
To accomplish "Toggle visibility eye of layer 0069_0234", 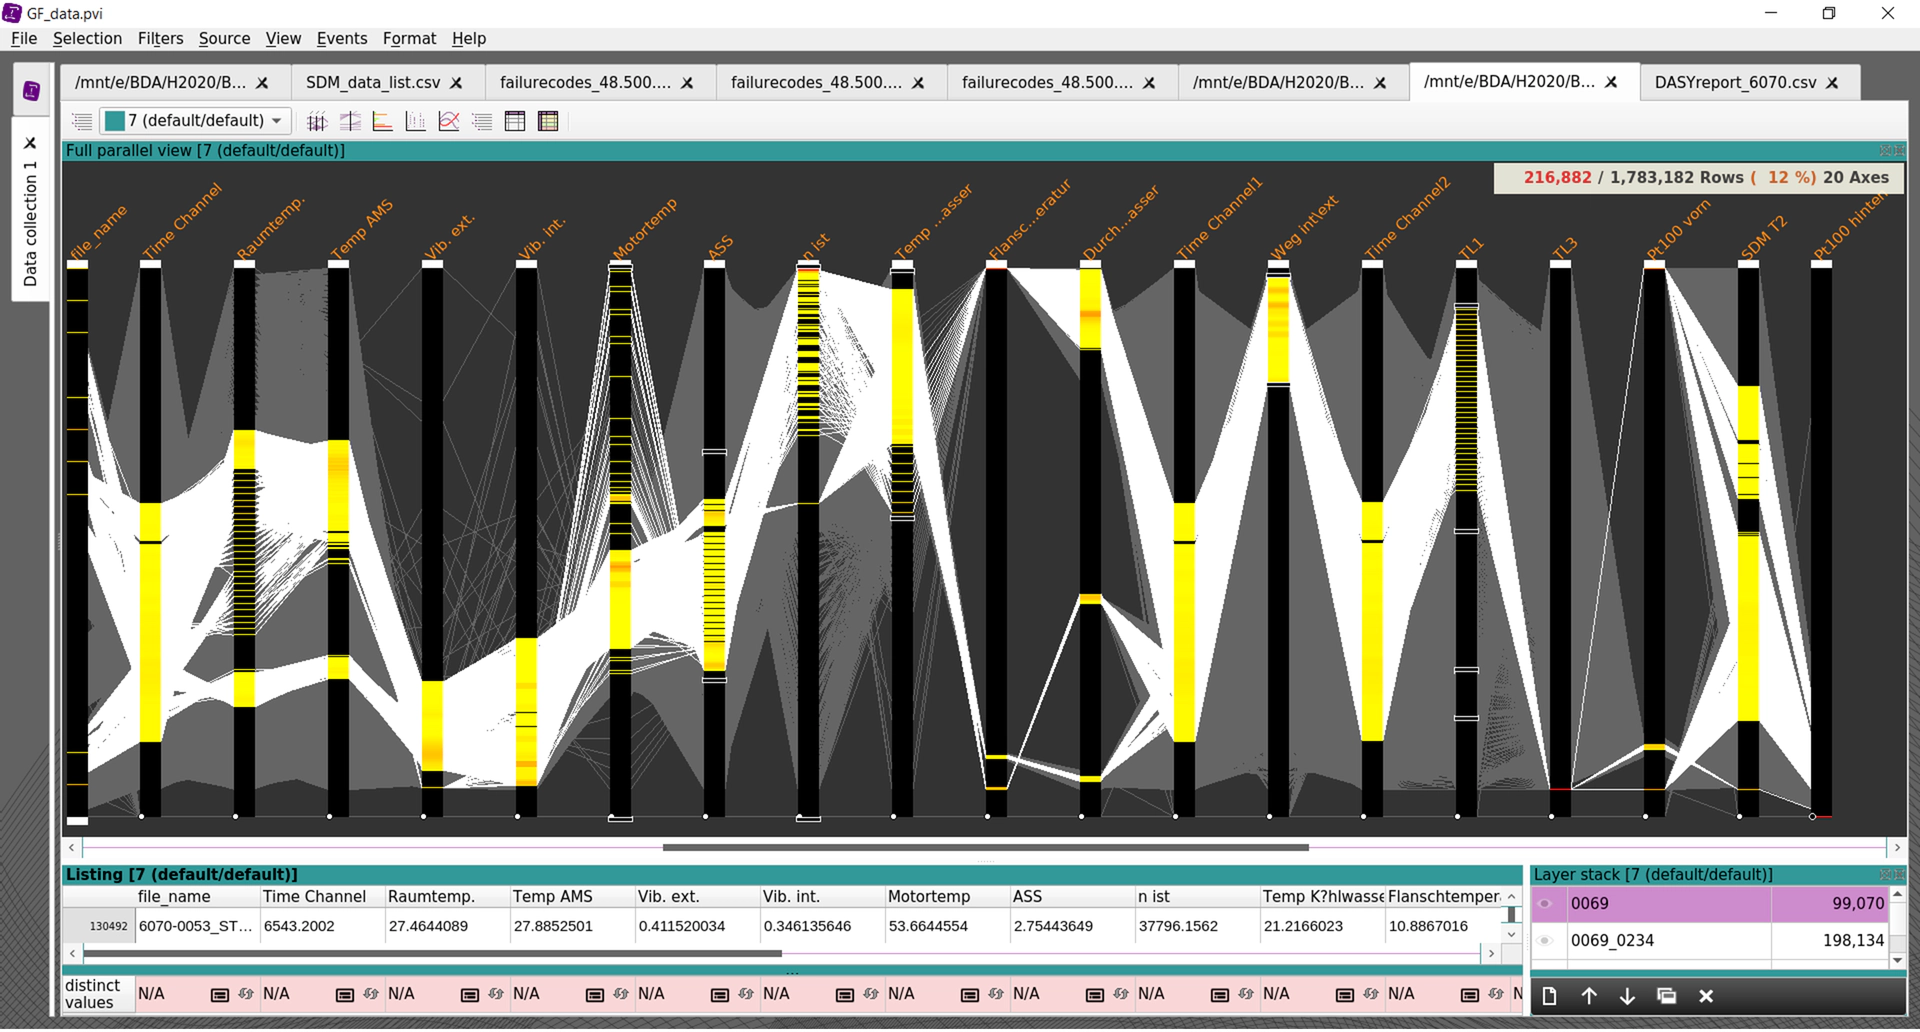I will tap(1546, 941).
